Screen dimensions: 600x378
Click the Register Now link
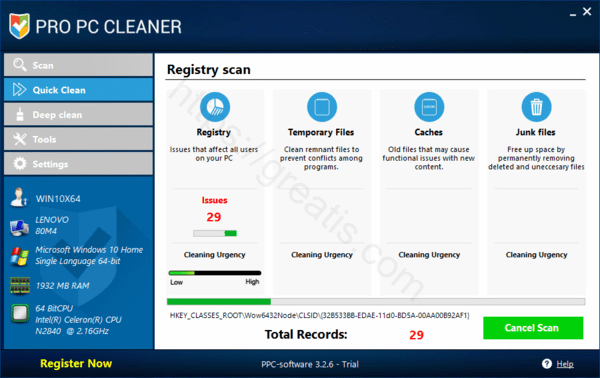pos(76,363)
